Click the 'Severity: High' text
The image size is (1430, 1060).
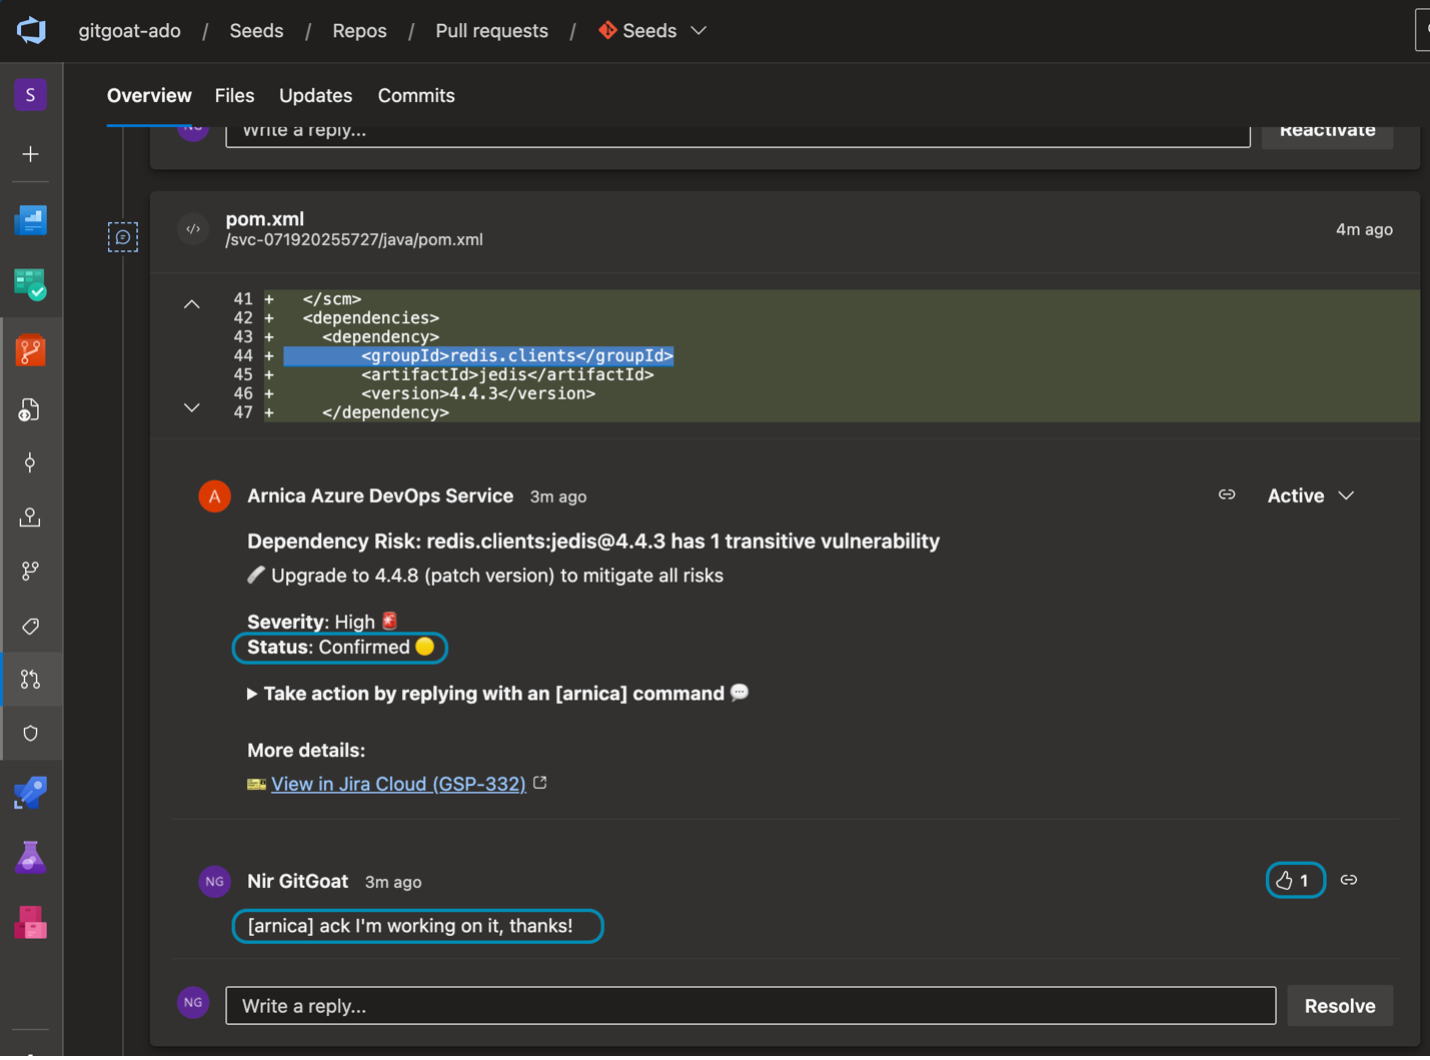pos(311,622)
